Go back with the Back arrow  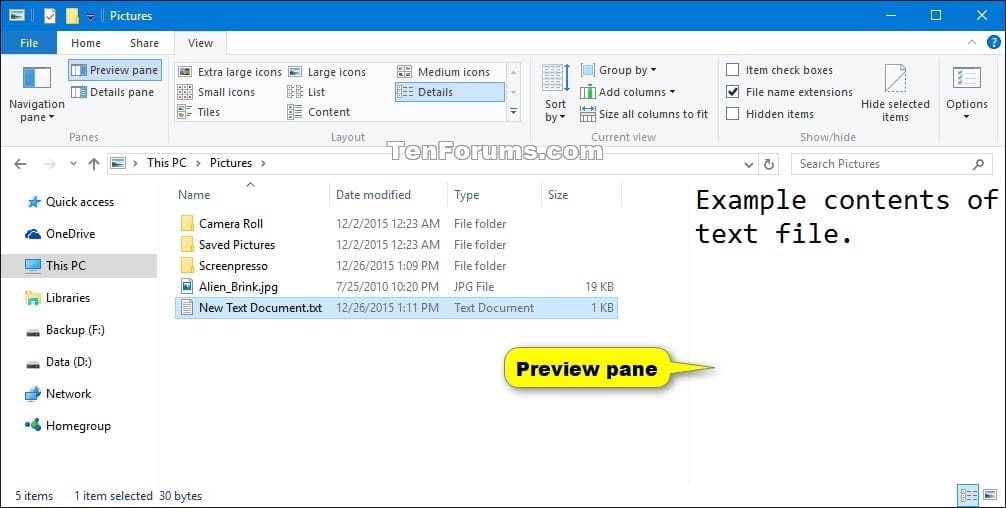click(21, 164)
